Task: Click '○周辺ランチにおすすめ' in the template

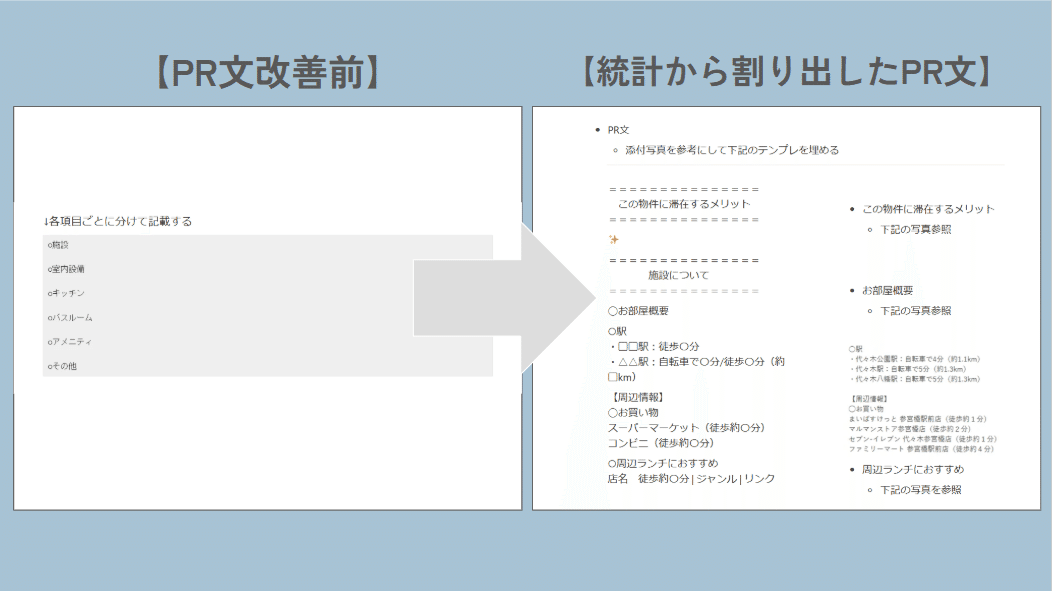Action: click(663, 464)
